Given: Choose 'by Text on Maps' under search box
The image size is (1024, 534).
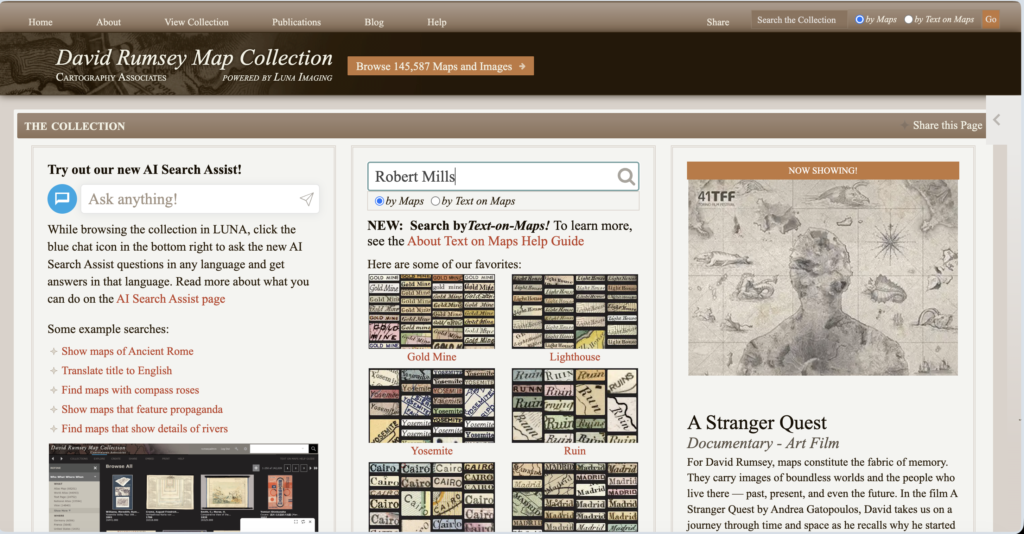Looking at the screenshot, I should pyautogui.click(x=435, y=201).
